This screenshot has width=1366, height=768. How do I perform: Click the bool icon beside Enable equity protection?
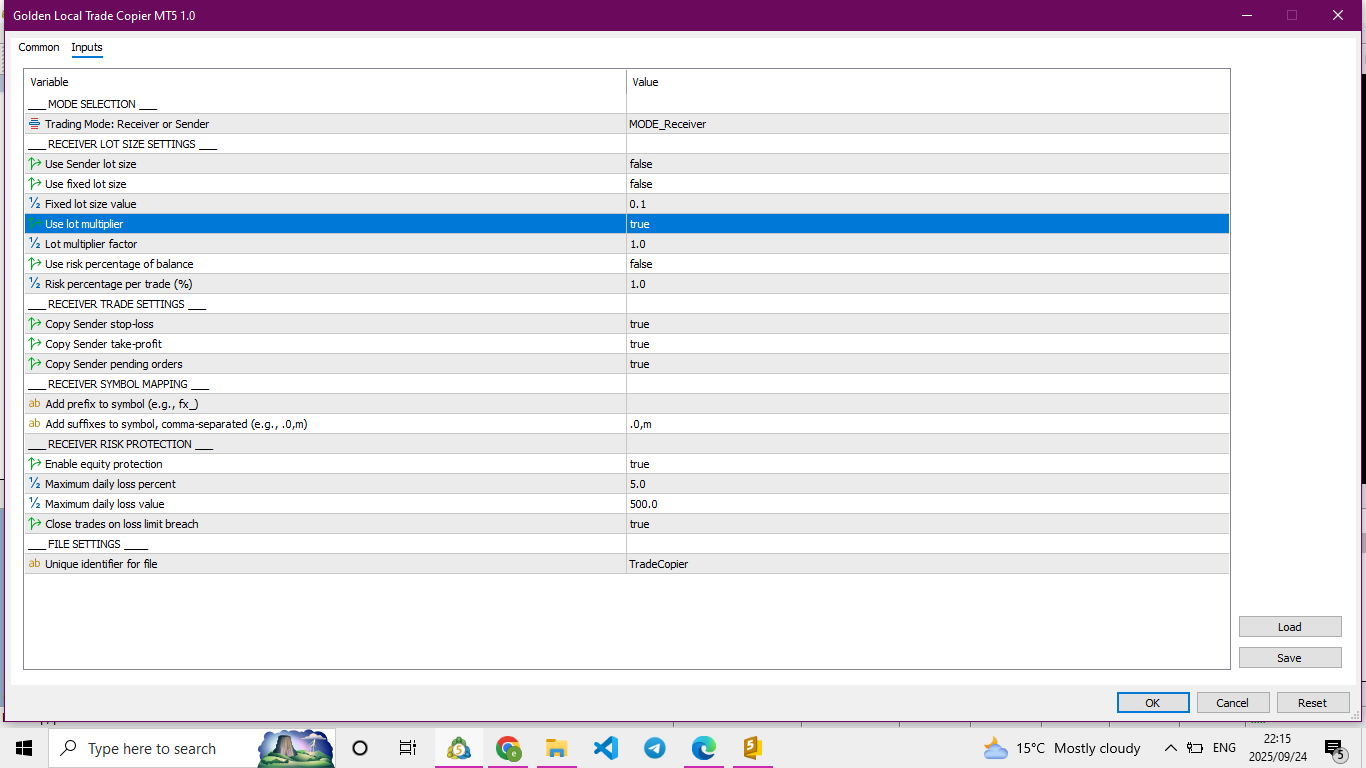(35, 464)
